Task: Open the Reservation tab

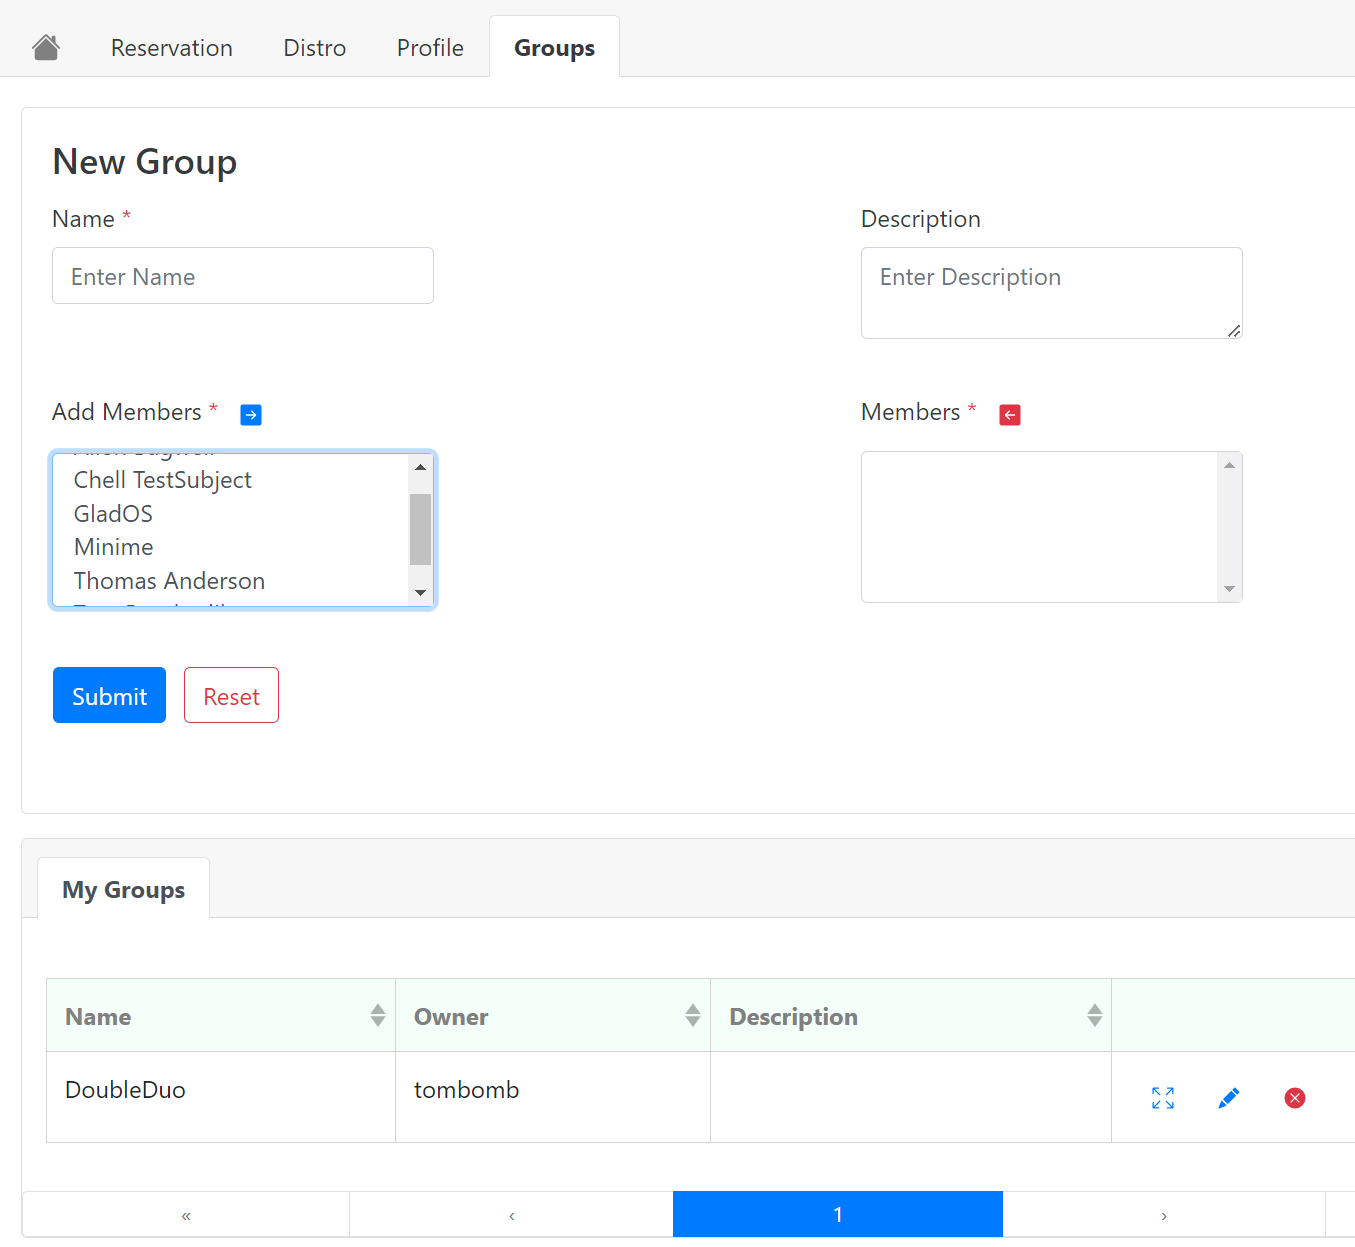Action: coord(171,48)
